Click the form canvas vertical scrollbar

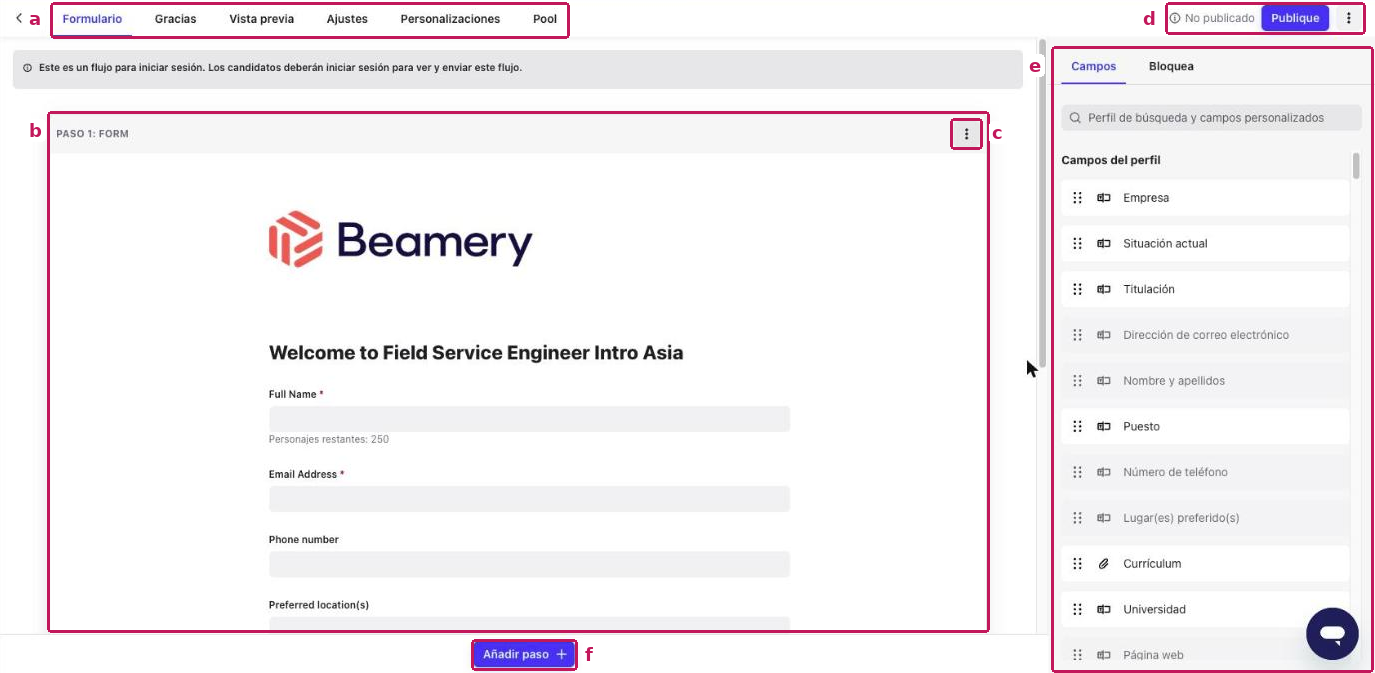[1042, 205]
